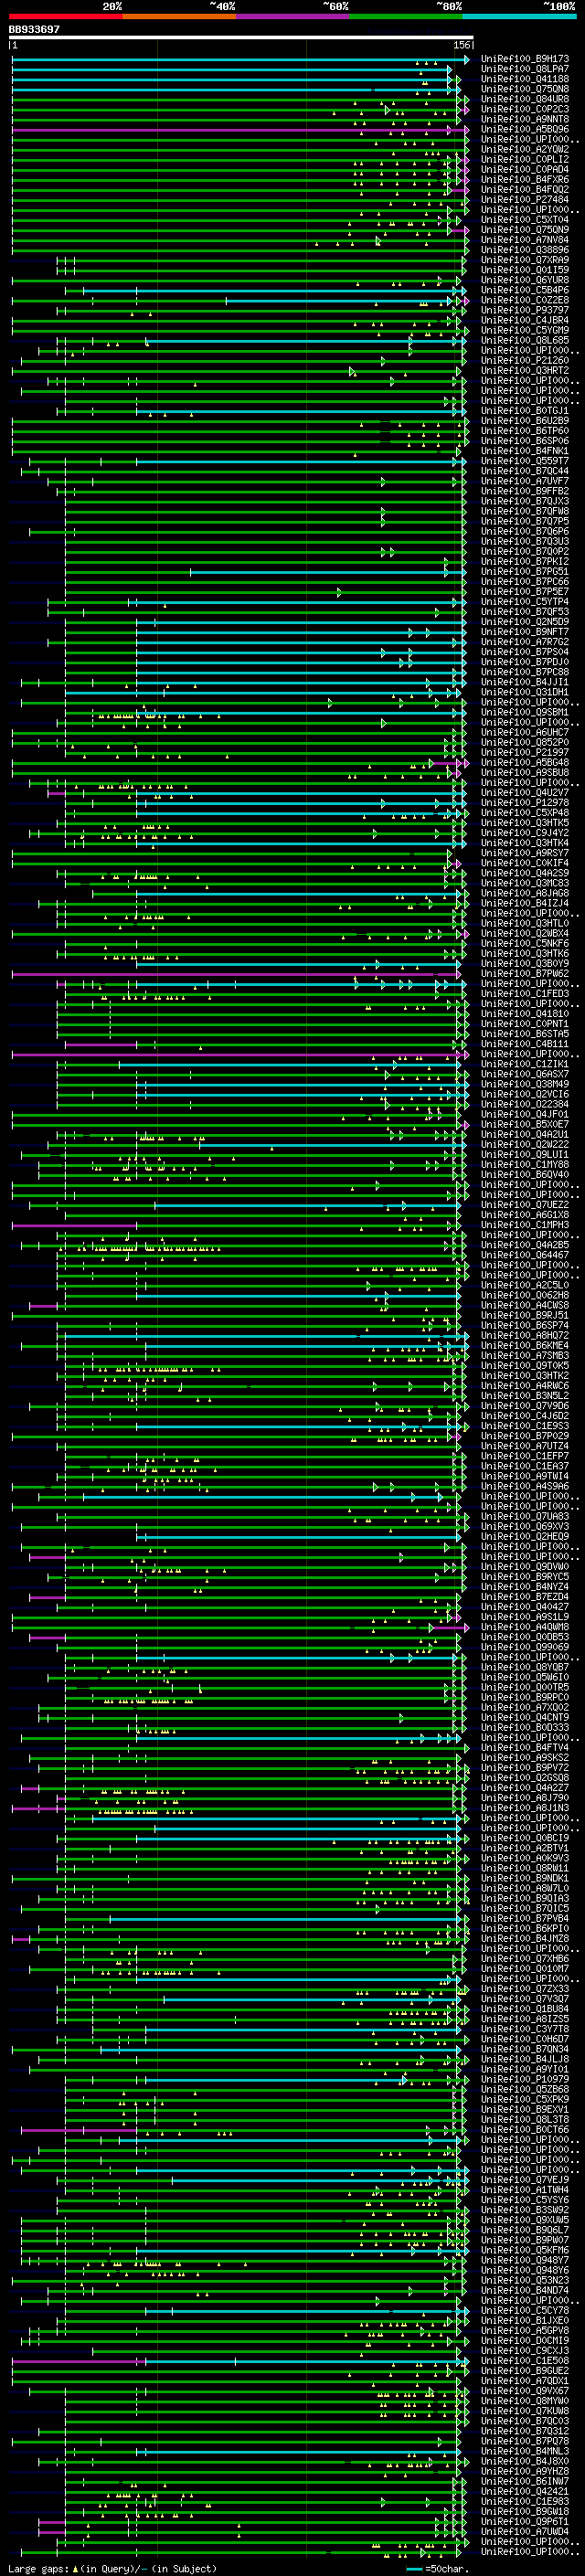Open the UniRef100_C5YGM9 hit
Viewport: 585px width, 2576px height.
pyautogui.click(x=525, y=330)
